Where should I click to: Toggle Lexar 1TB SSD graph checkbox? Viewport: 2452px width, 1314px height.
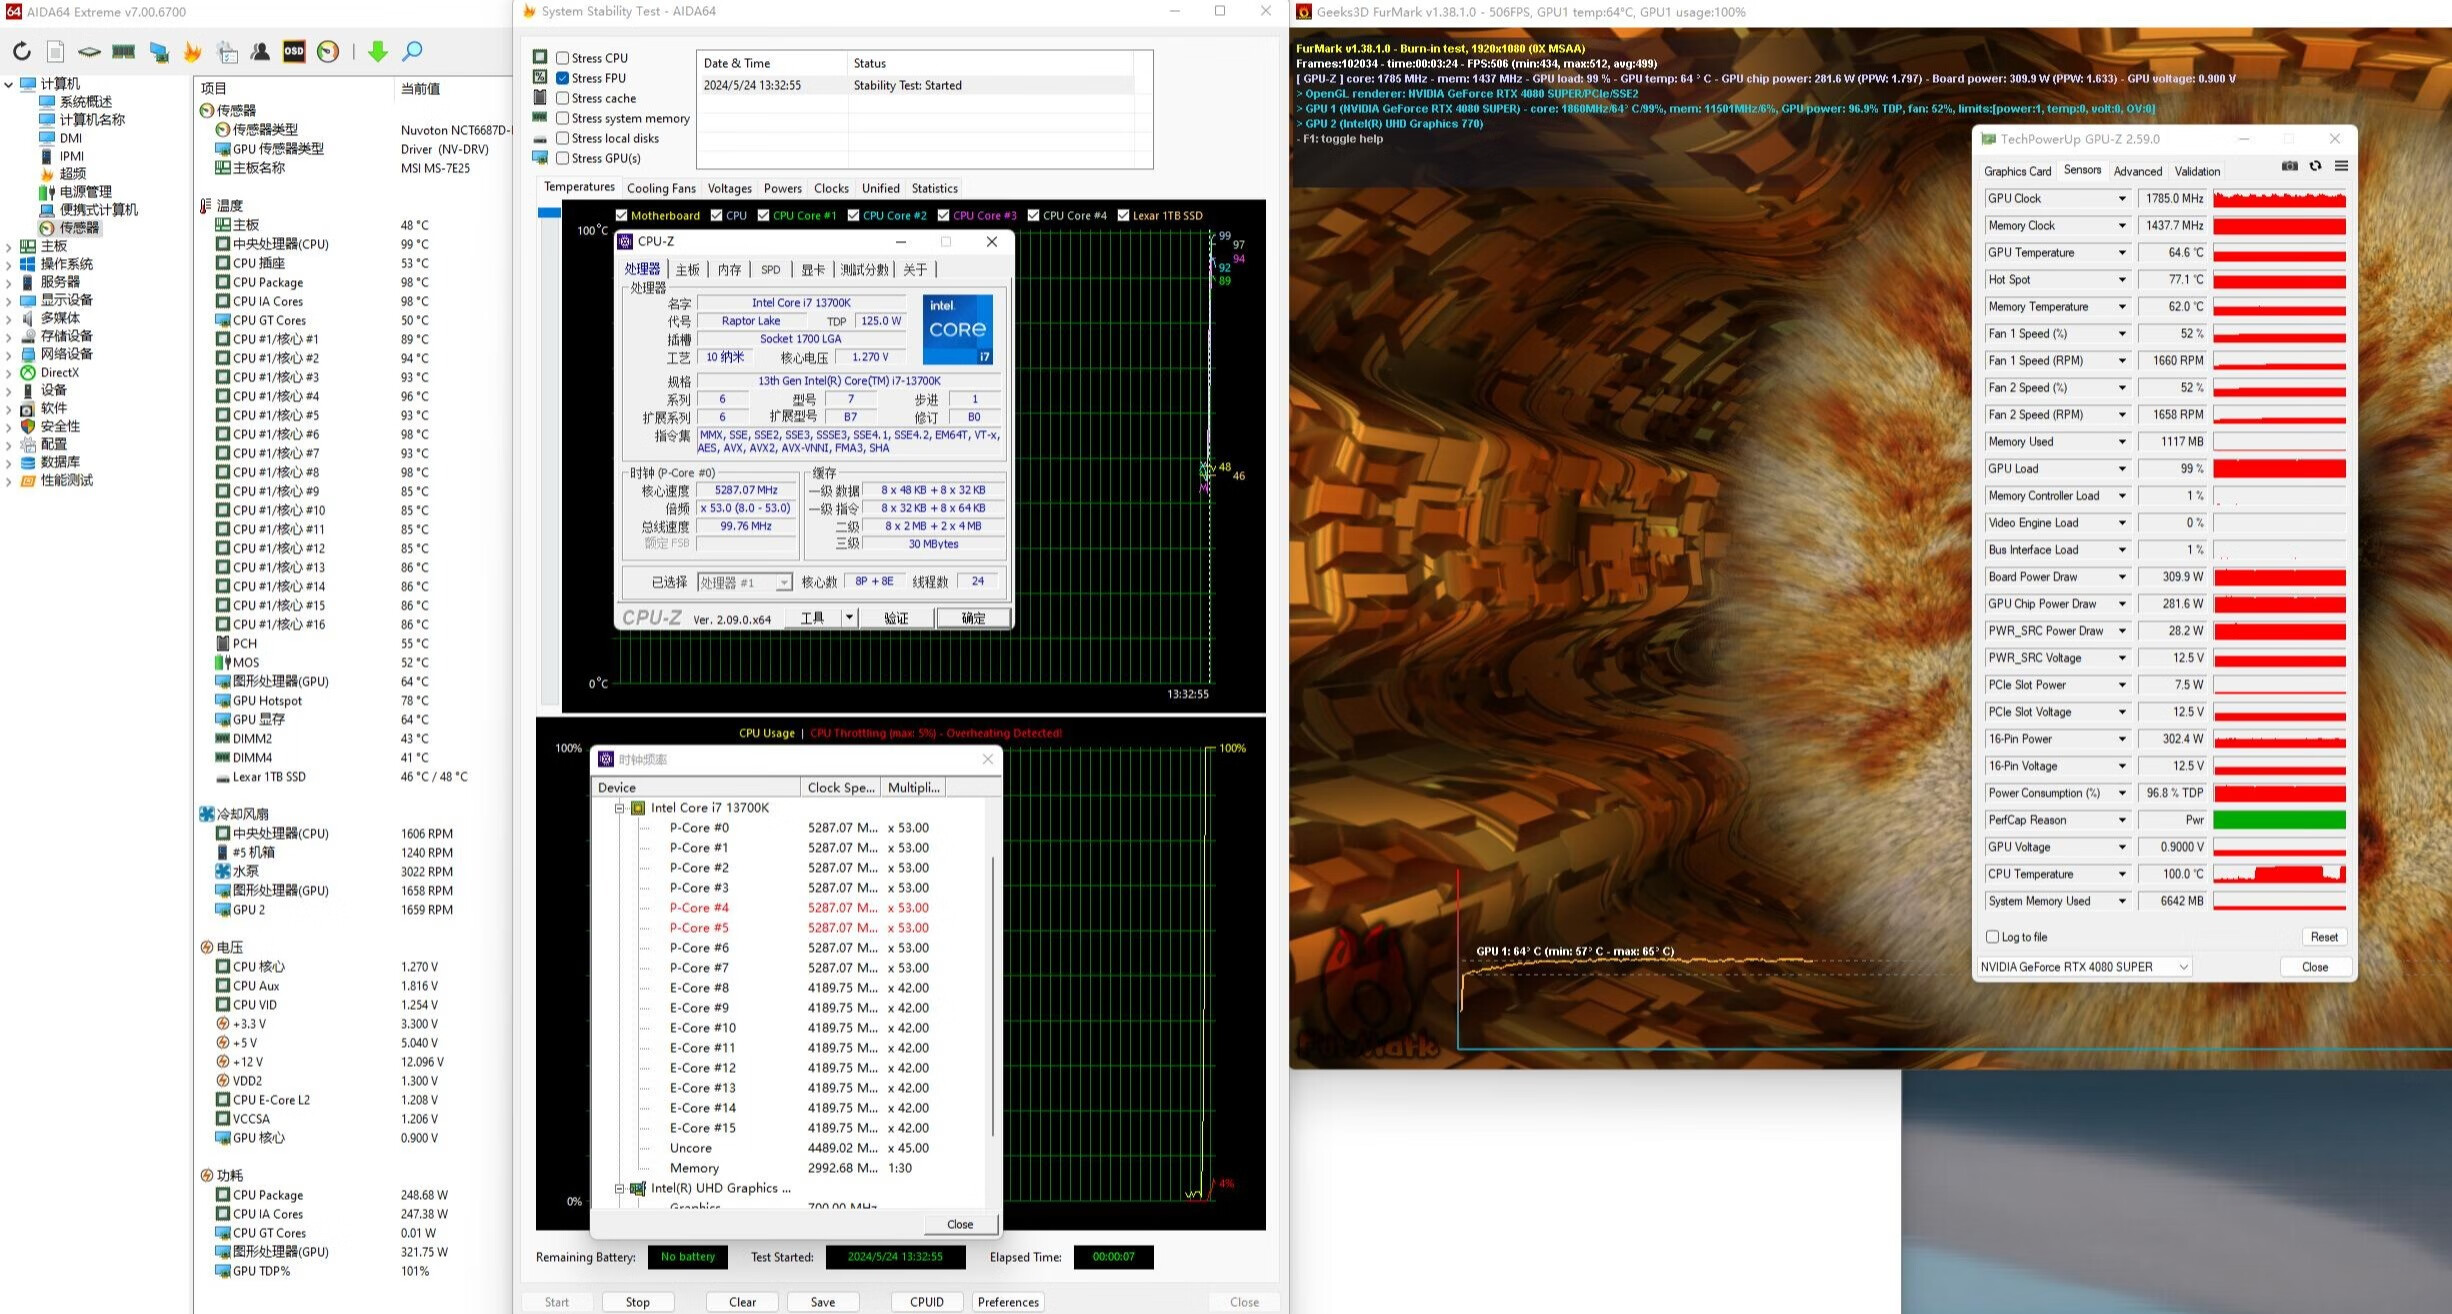[x=1124, y=215]
